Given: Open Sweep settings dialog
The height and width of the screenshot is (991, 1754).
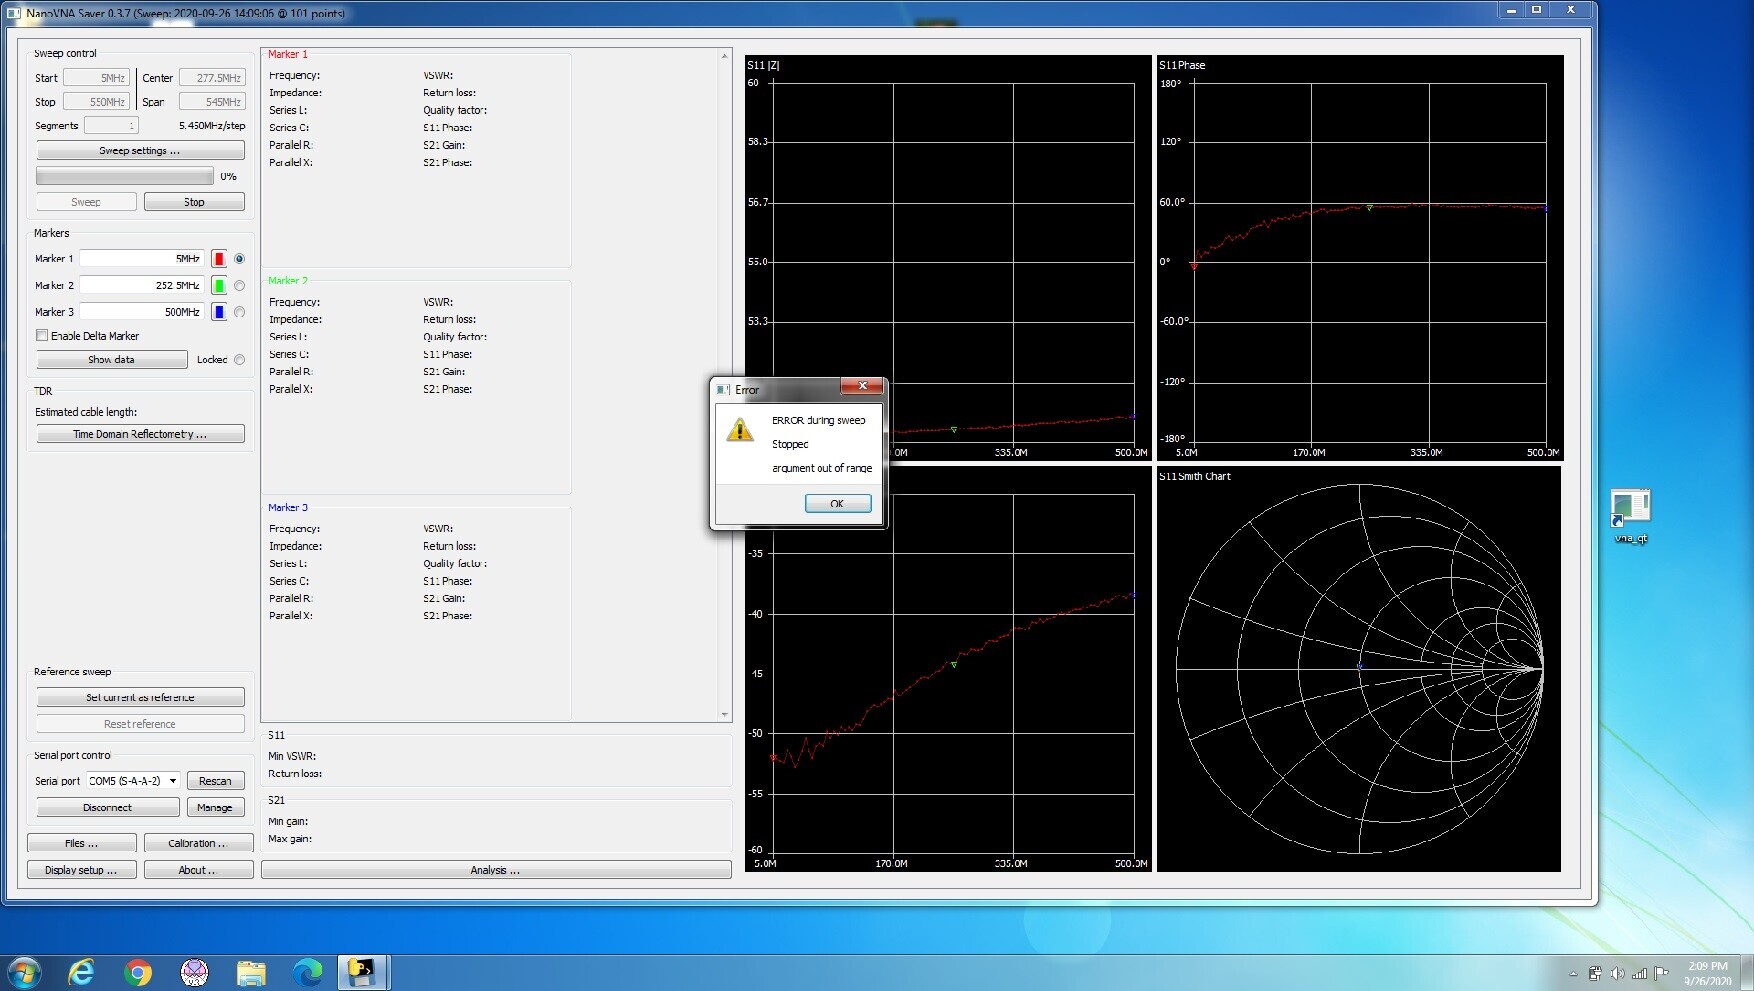Looking at the screenshot, I should point(140,151).
